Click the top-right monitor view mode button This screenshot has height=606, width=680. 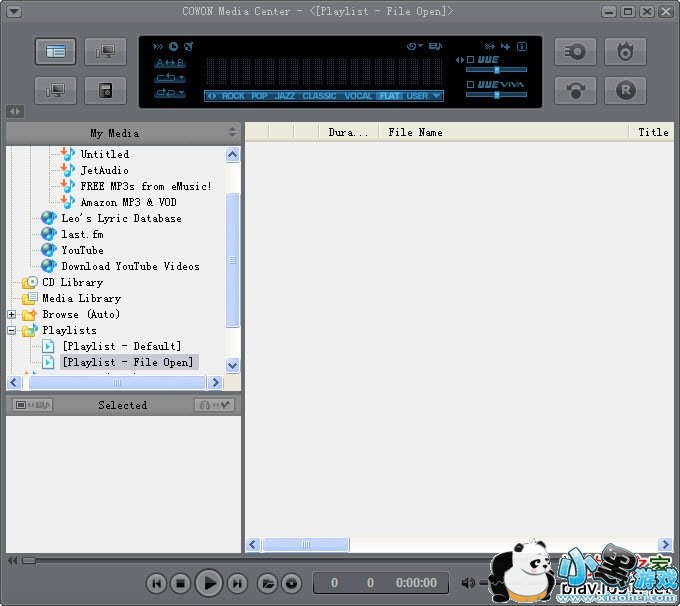105,52
